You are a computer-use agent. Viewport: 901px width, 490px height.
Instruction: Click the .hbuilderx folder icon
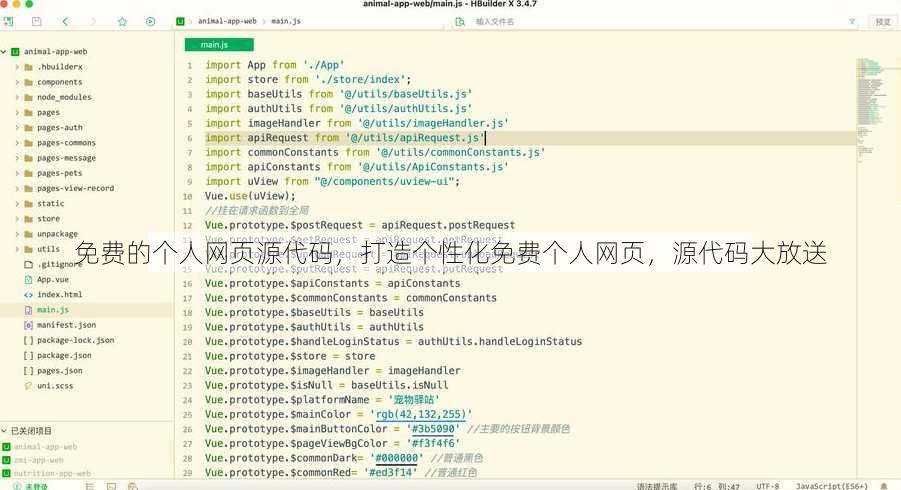click(28, 67)
